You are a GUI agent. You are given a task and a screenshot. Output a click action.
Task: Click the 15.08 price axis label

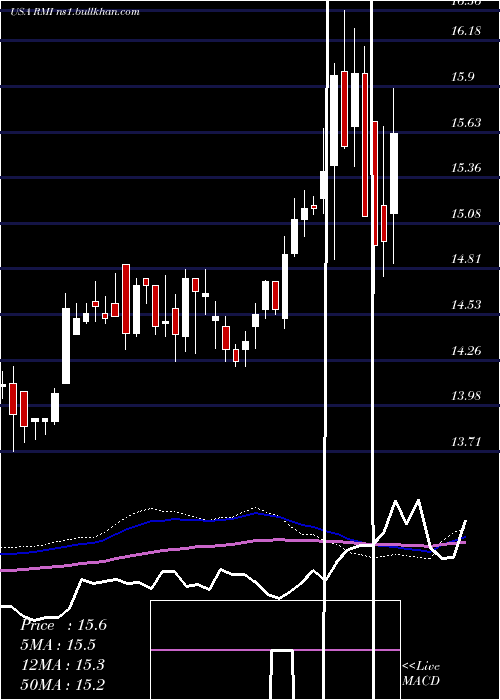pyautogui.click(x=466, y=213)
